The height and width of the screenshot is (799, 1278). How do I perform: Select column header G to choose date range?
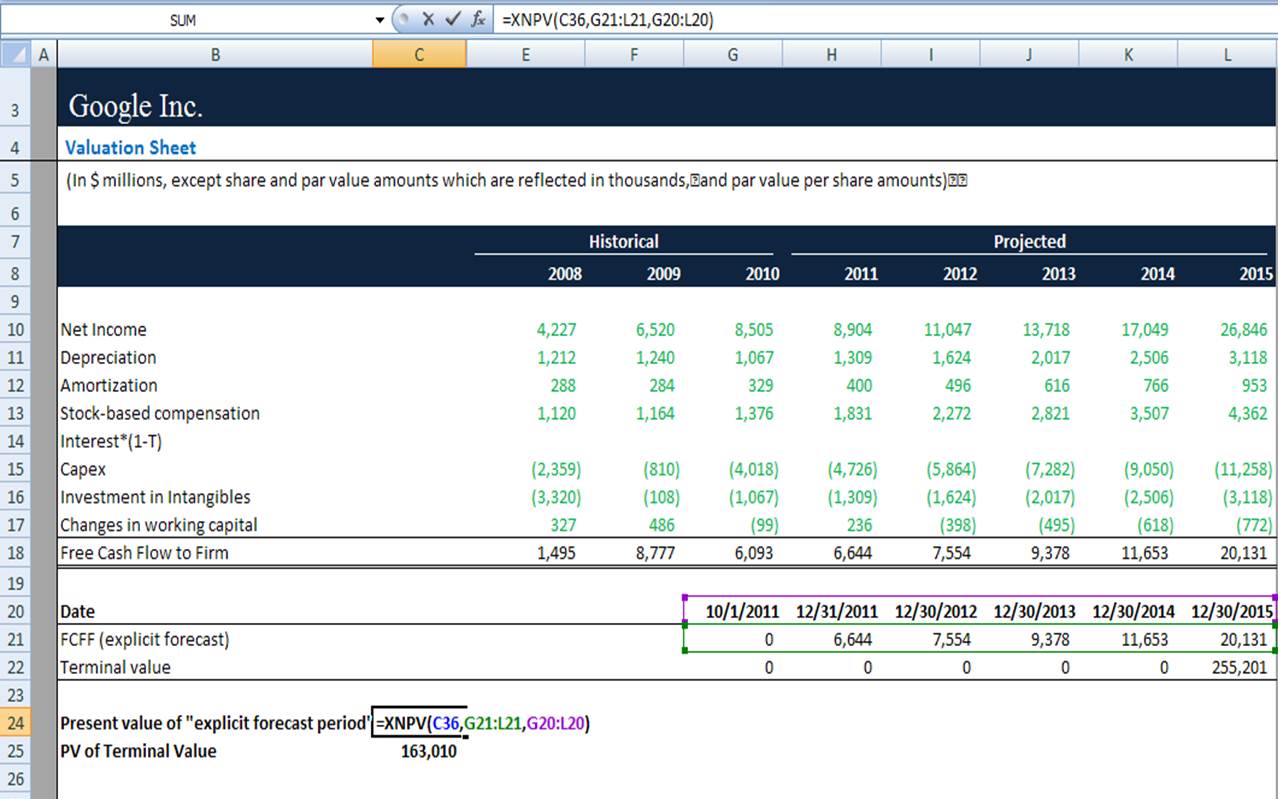(732, 54)
